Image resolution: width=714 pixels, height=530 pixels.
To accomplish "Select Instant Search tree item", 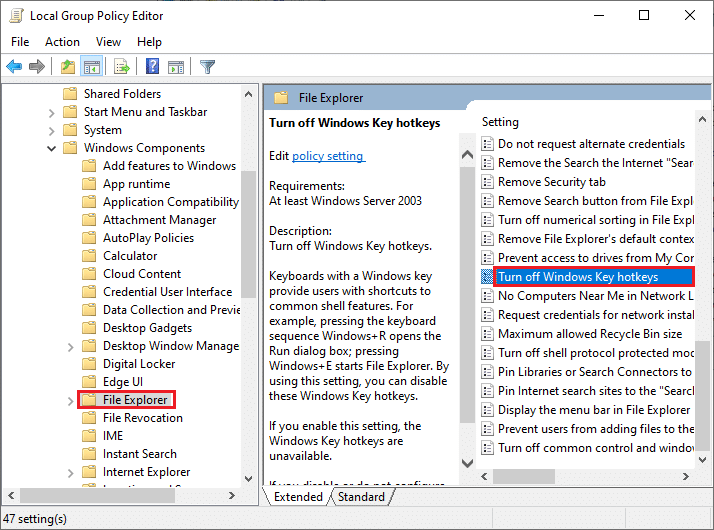I will (x=139, y=454).
